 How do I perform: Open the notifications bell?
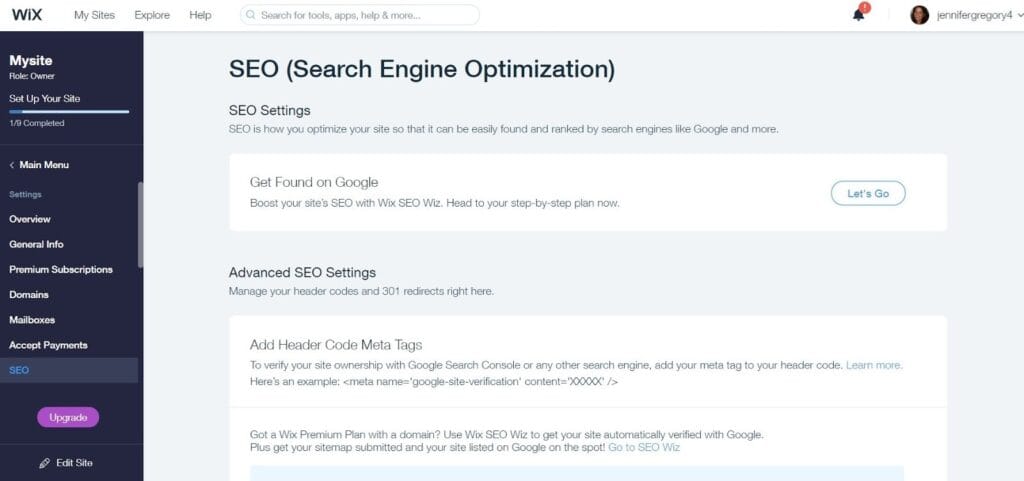pos(859,14)
